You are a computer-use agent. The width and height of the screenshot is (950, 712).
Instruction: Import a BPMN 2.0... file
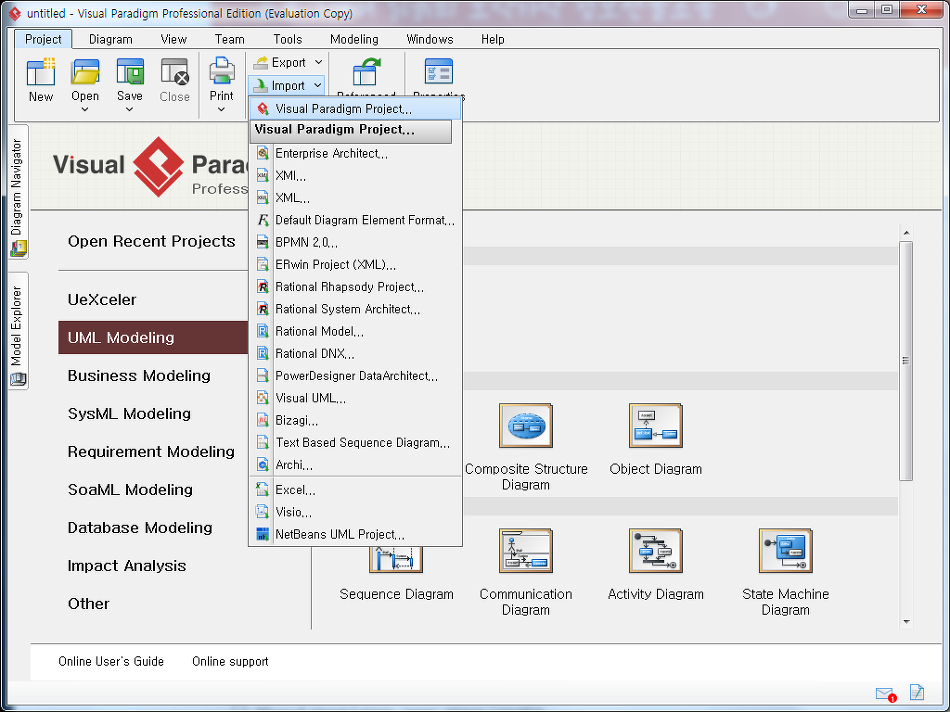coord(355,242)
